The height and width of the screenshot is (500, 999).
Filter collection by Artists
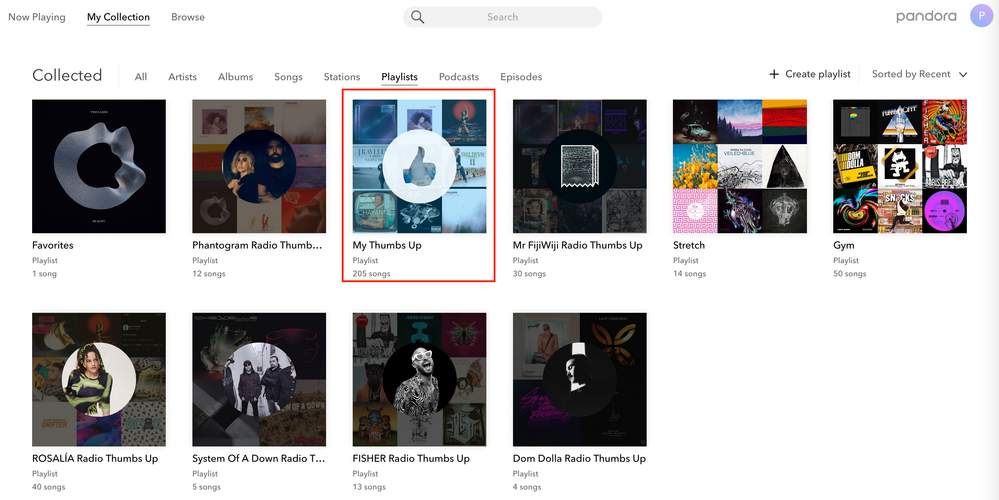182,77
